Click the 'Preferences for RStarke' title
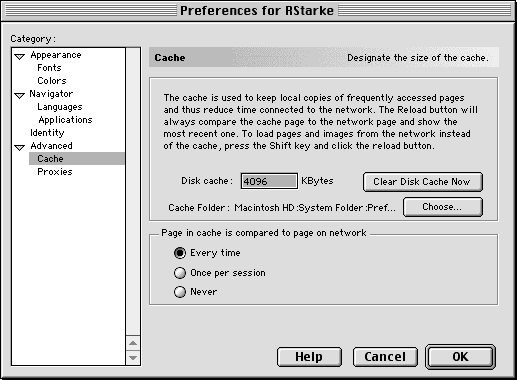The image size is (517, 380). coord(257,11)
